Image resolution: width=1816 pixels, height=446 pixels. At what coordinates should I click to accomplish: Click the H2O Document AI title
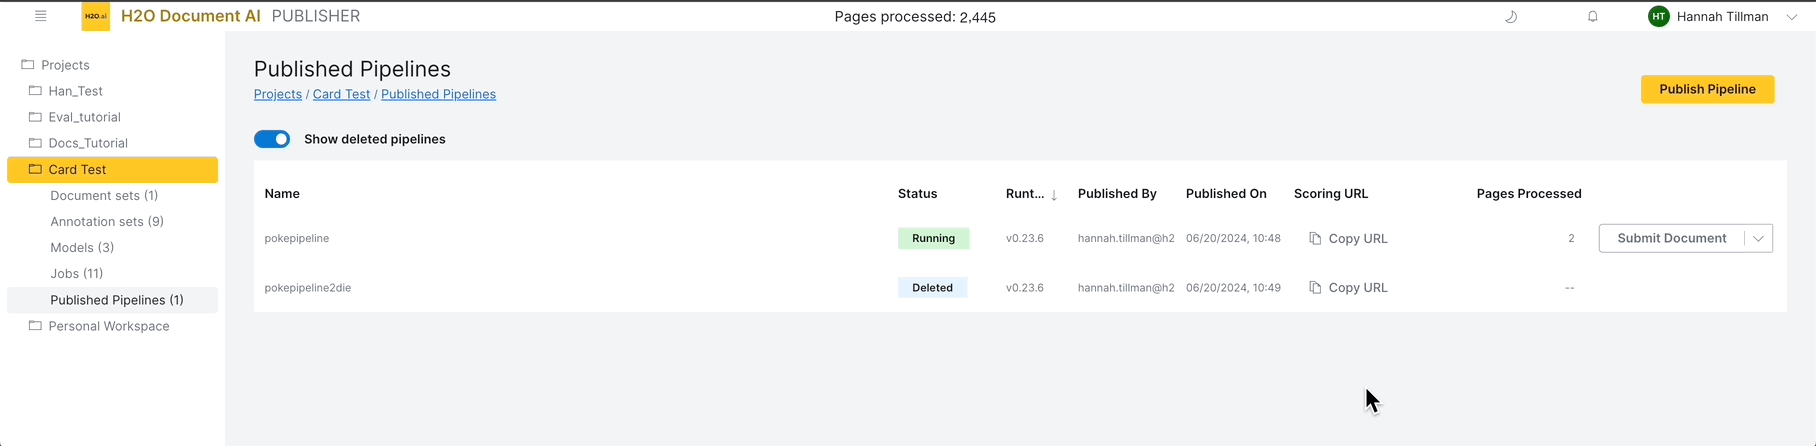pos(191,16)
